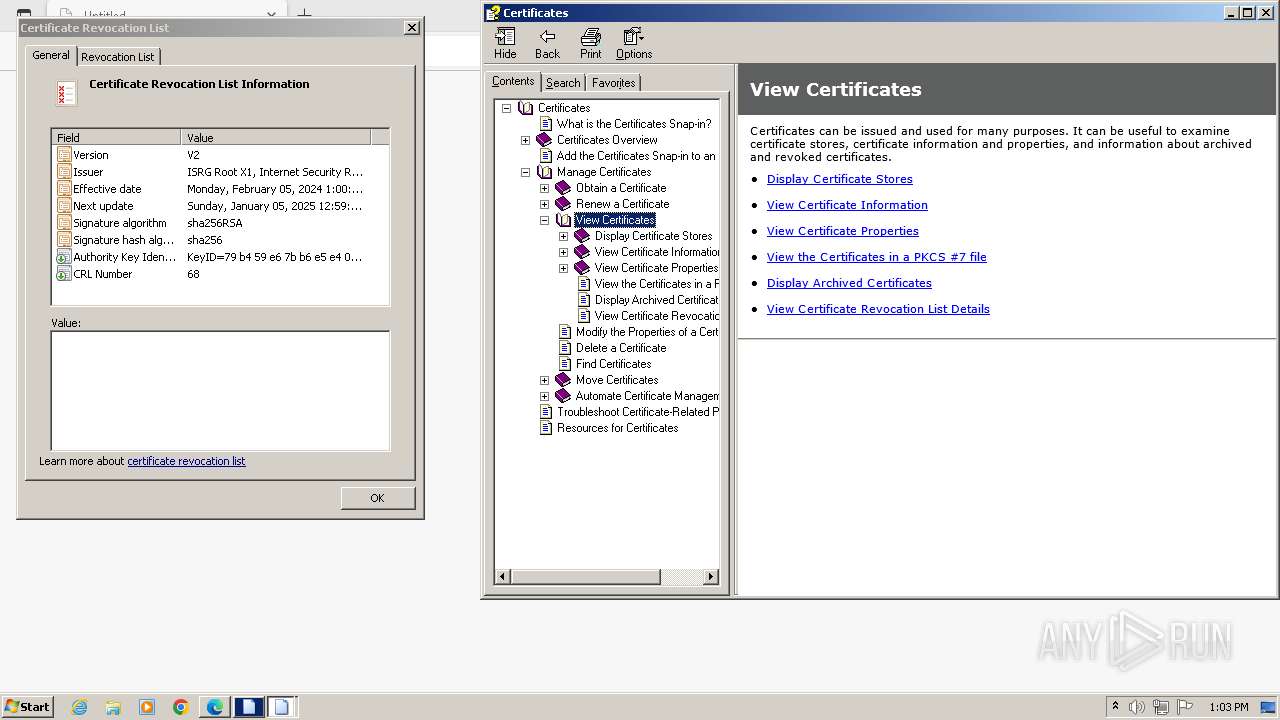The width and height of the screenshot is (1280, 720).
Task: Open View Certificate Revocation List Details link
Action: click(x=878, y=309)
